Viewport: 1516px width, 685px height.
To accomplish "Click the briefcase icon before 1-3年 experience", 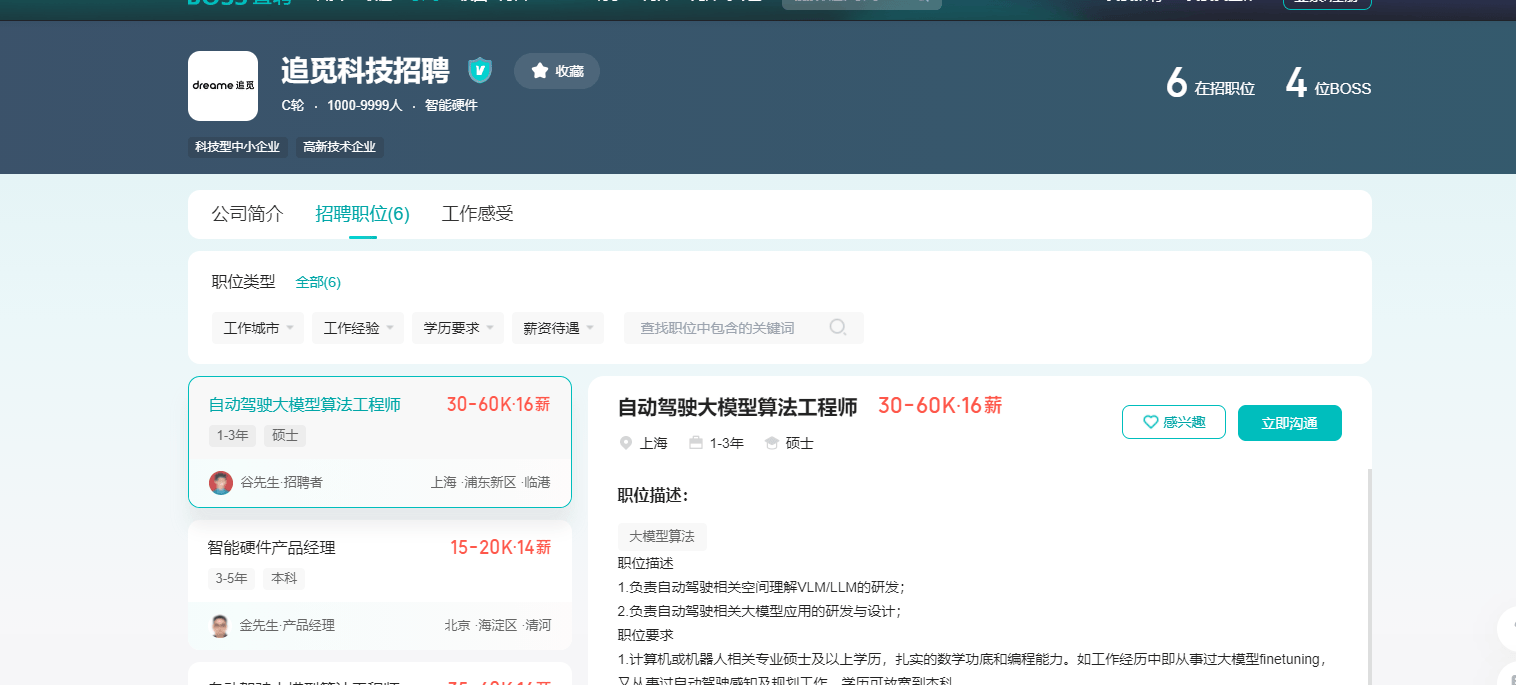I will pyautogui.click(x=696, y=443).
